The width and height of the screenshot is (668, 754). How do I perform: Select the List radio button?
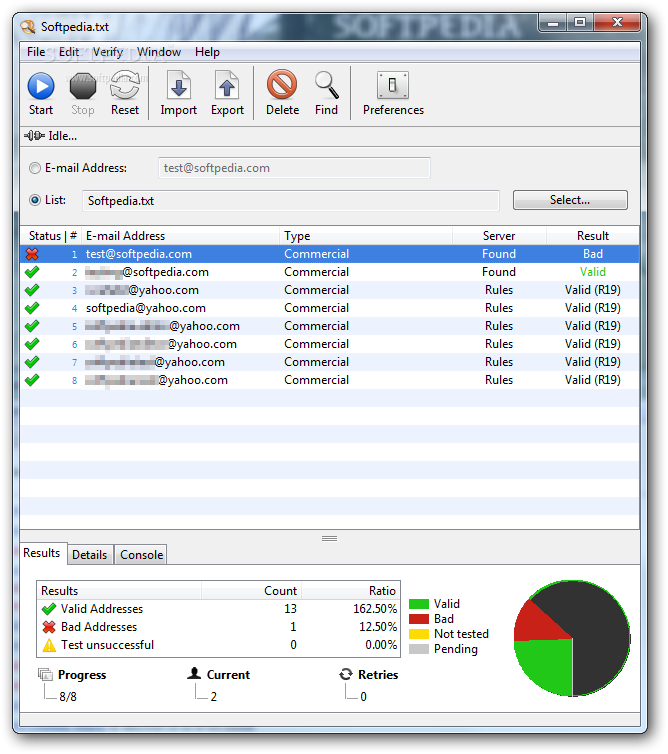point(35,200)
